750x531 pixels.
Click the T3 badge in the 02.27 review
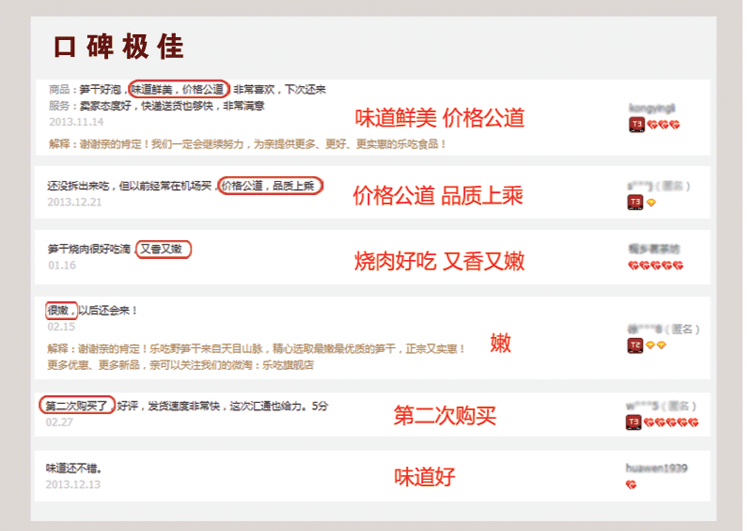[634, 422]
